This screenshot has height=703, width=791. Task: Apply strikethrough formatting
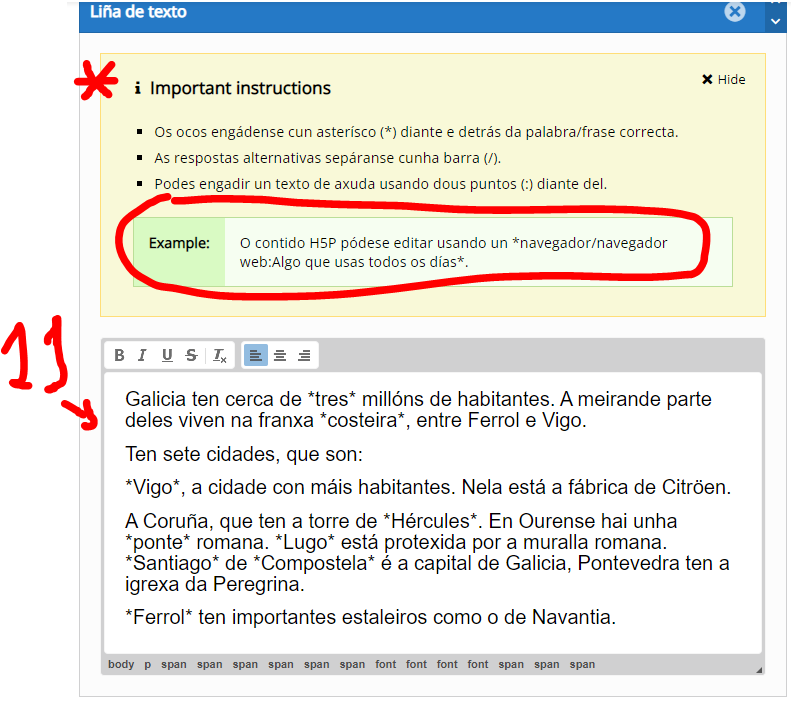pos(190,355)
